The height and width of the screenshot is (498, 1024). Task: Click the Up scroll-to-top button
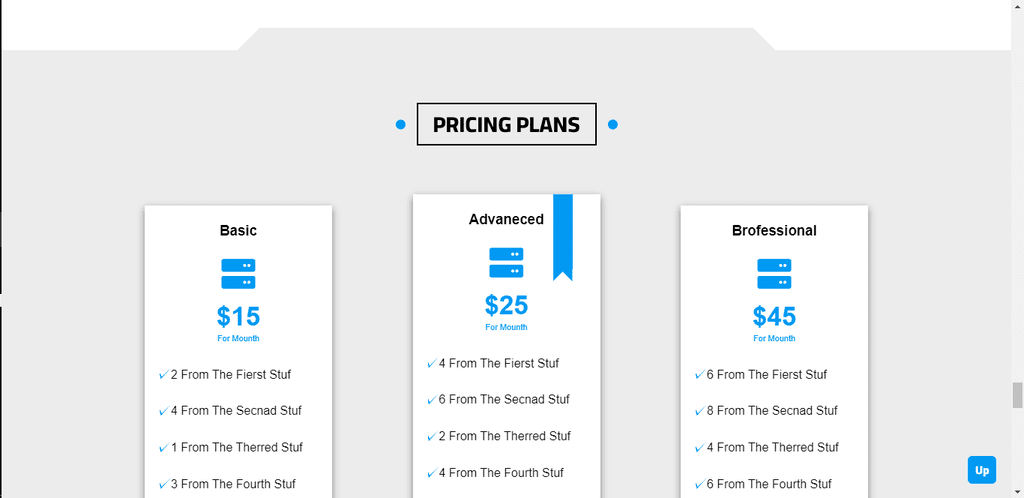click(x=982, y=470)
